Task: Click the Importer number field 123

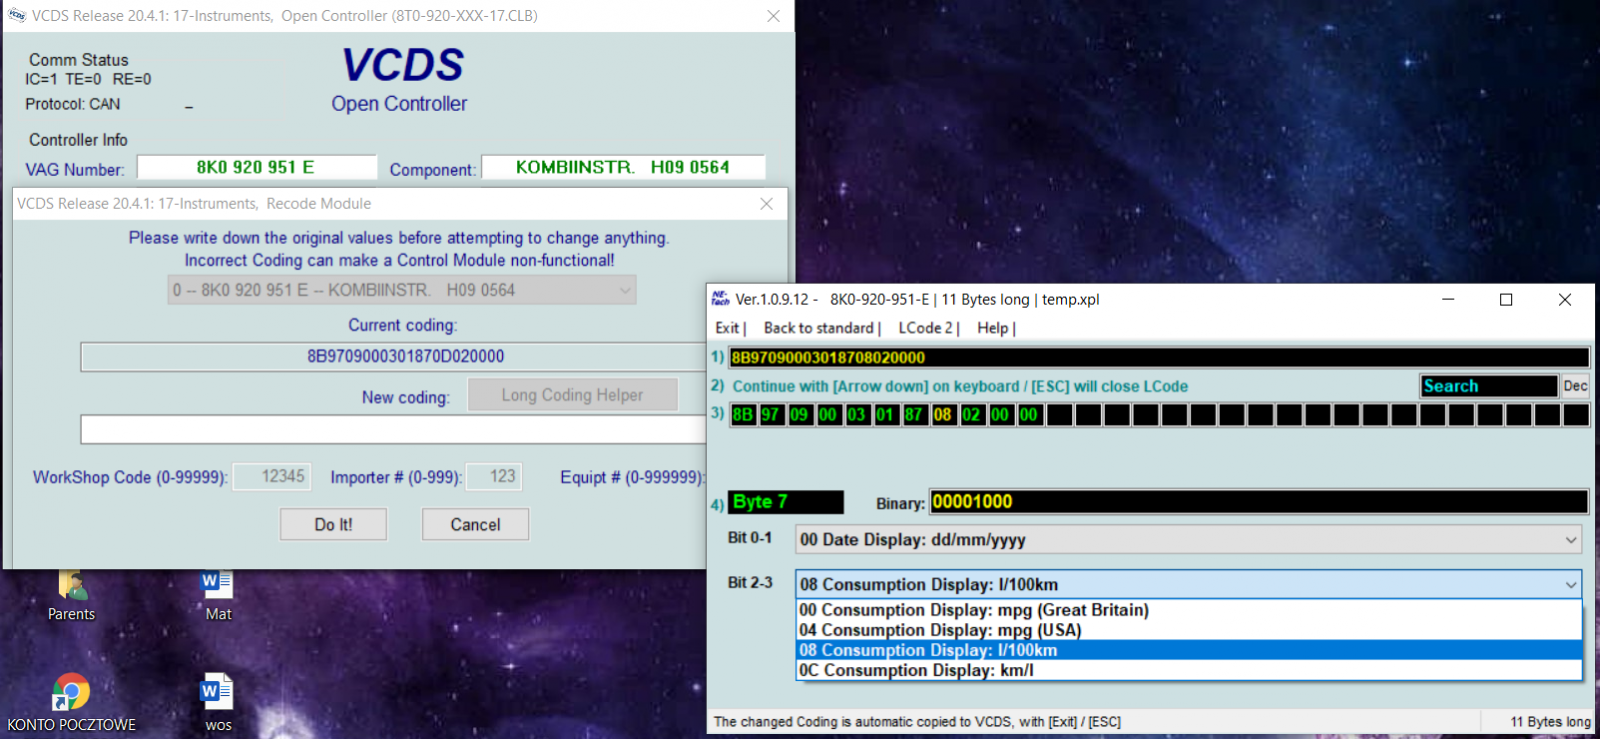Action: pyautogui.click(x=493, y=476)
